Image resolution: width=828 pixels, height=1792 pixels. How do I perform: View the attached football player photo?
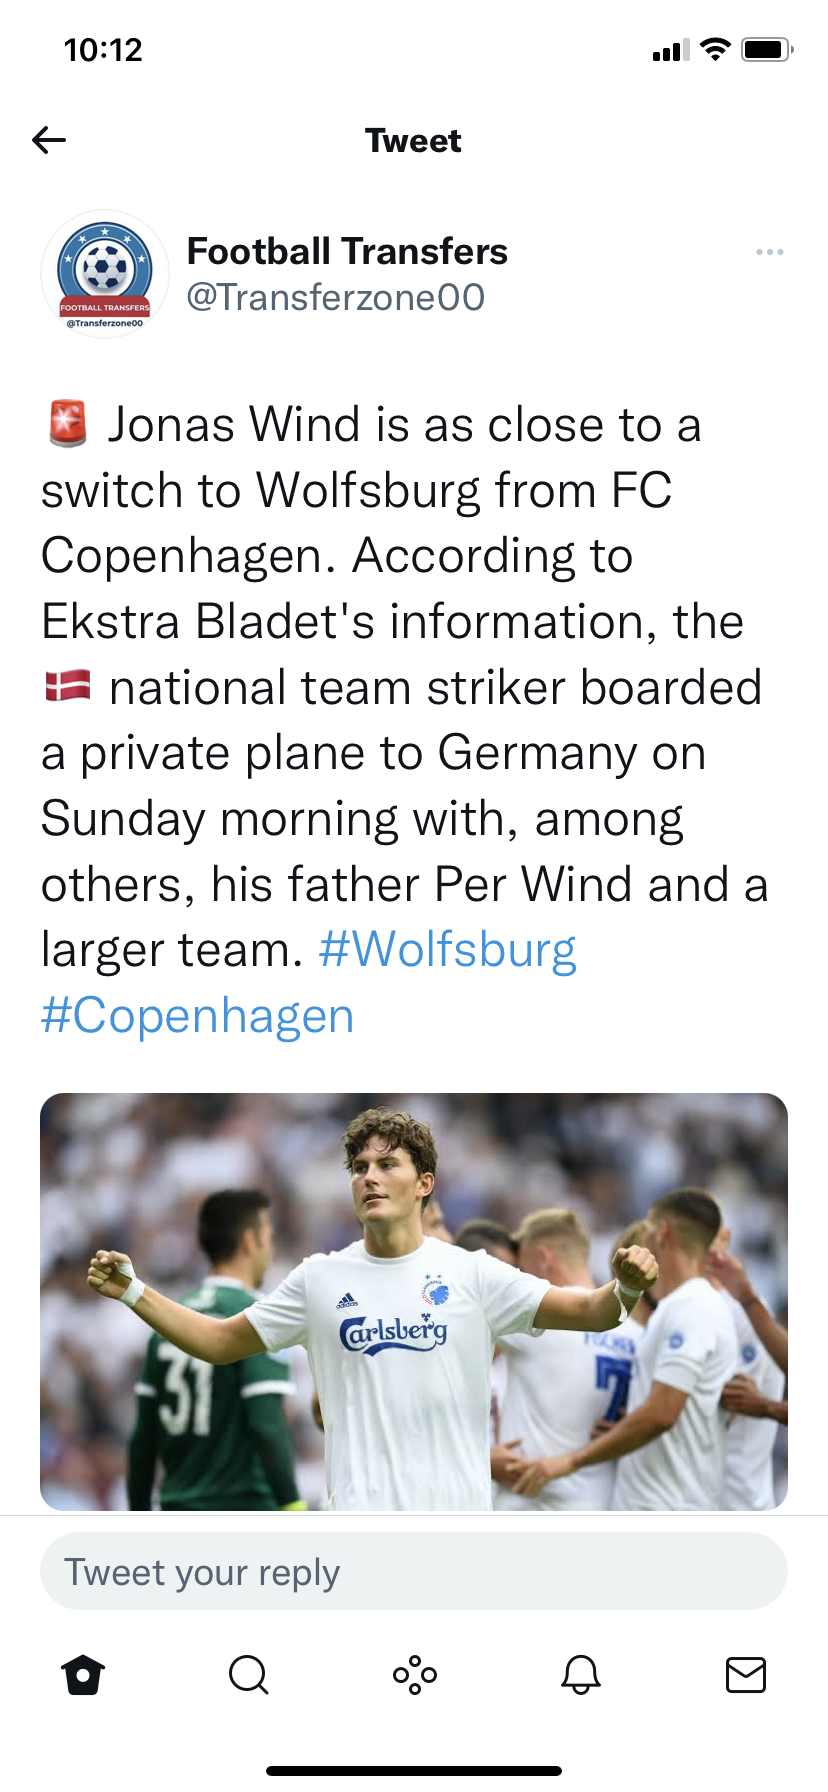click(x=414, y=1301)
